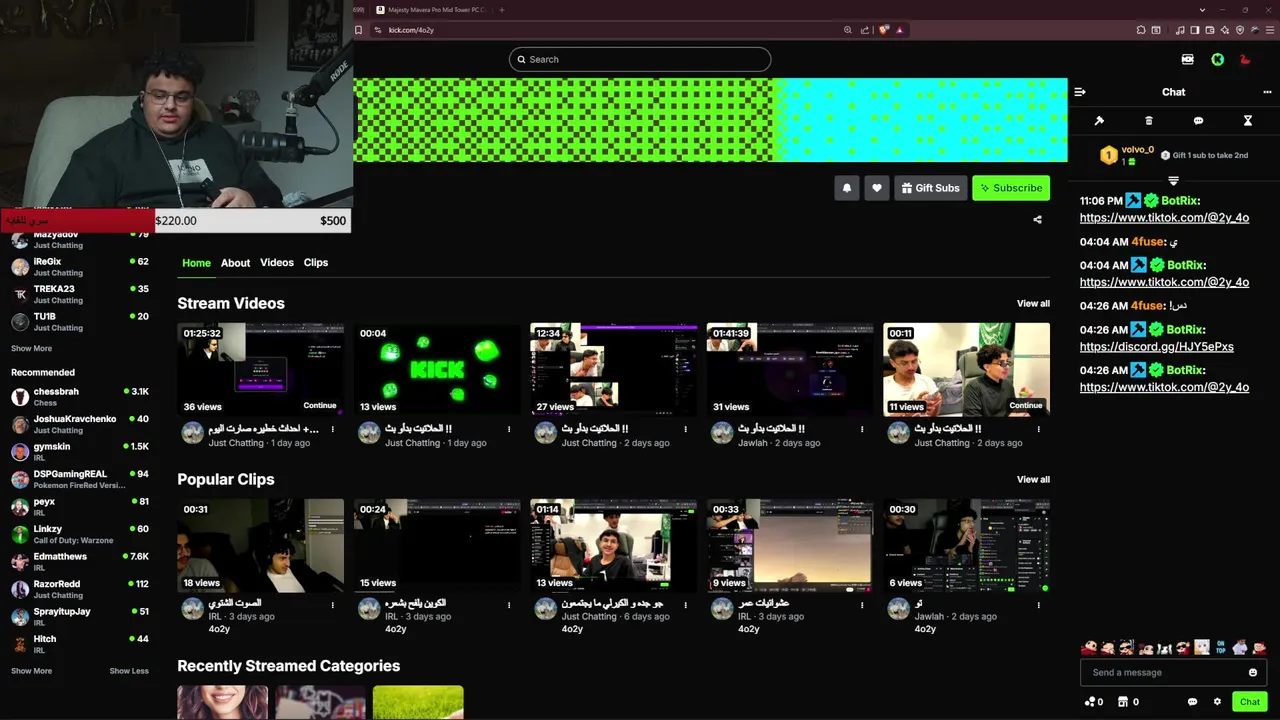Screen dimensions: 1280x720
Task: Click the speech bubble icon in chat toolbar
Action: [1198, 121]
